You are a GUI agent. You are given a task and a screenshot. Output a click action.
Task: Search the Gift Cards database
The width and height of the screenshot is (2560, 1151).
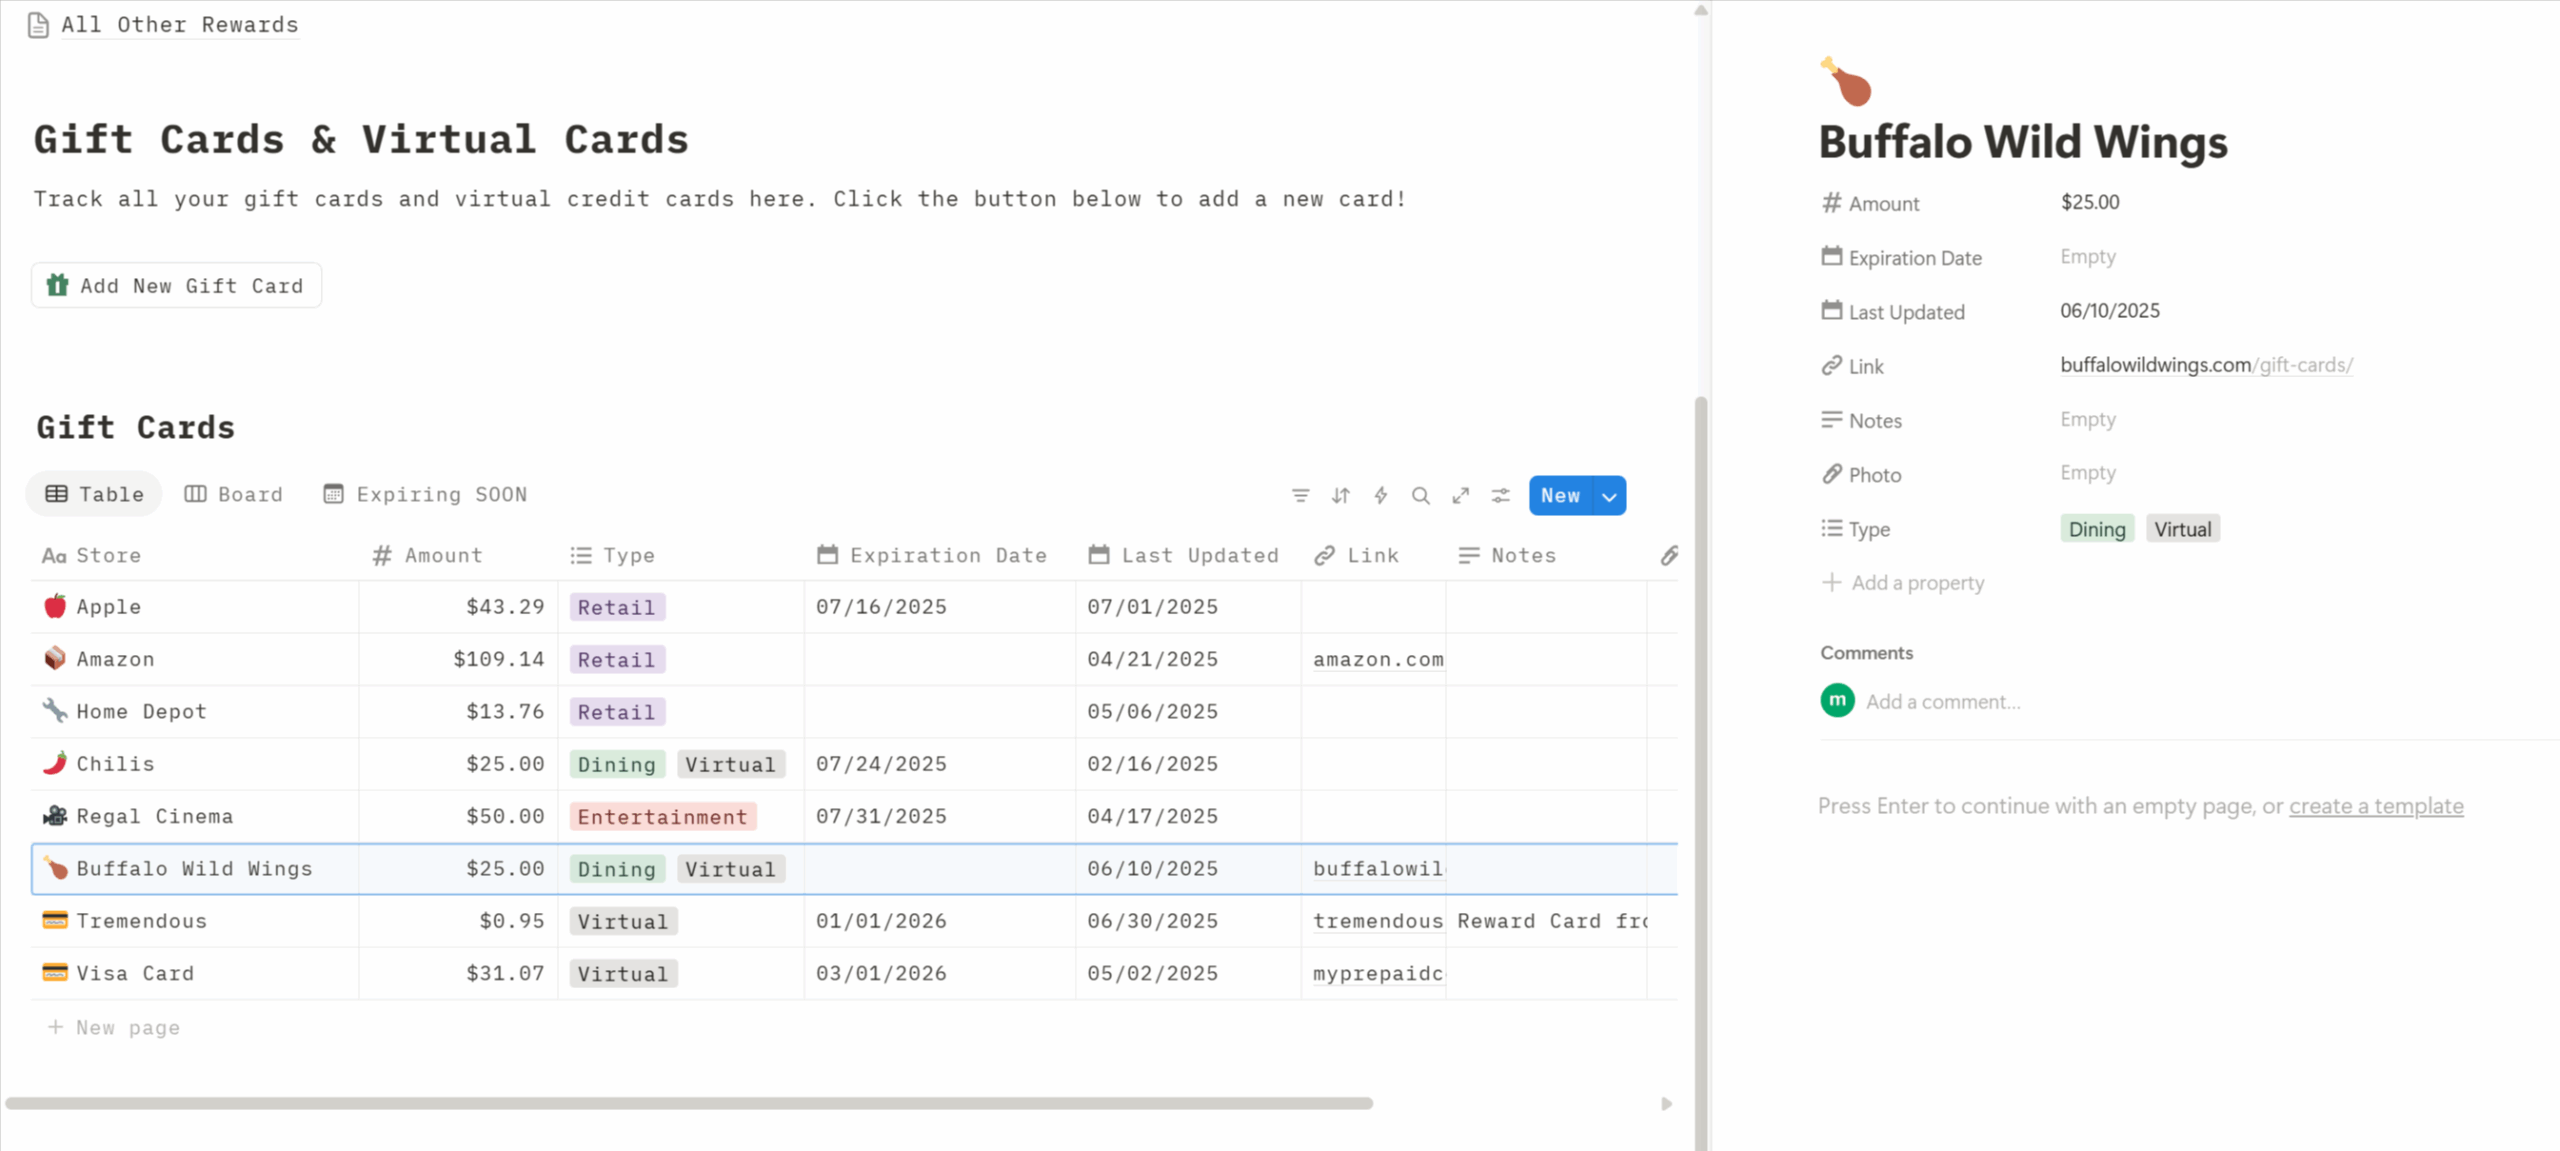(x=1420, y=495)
